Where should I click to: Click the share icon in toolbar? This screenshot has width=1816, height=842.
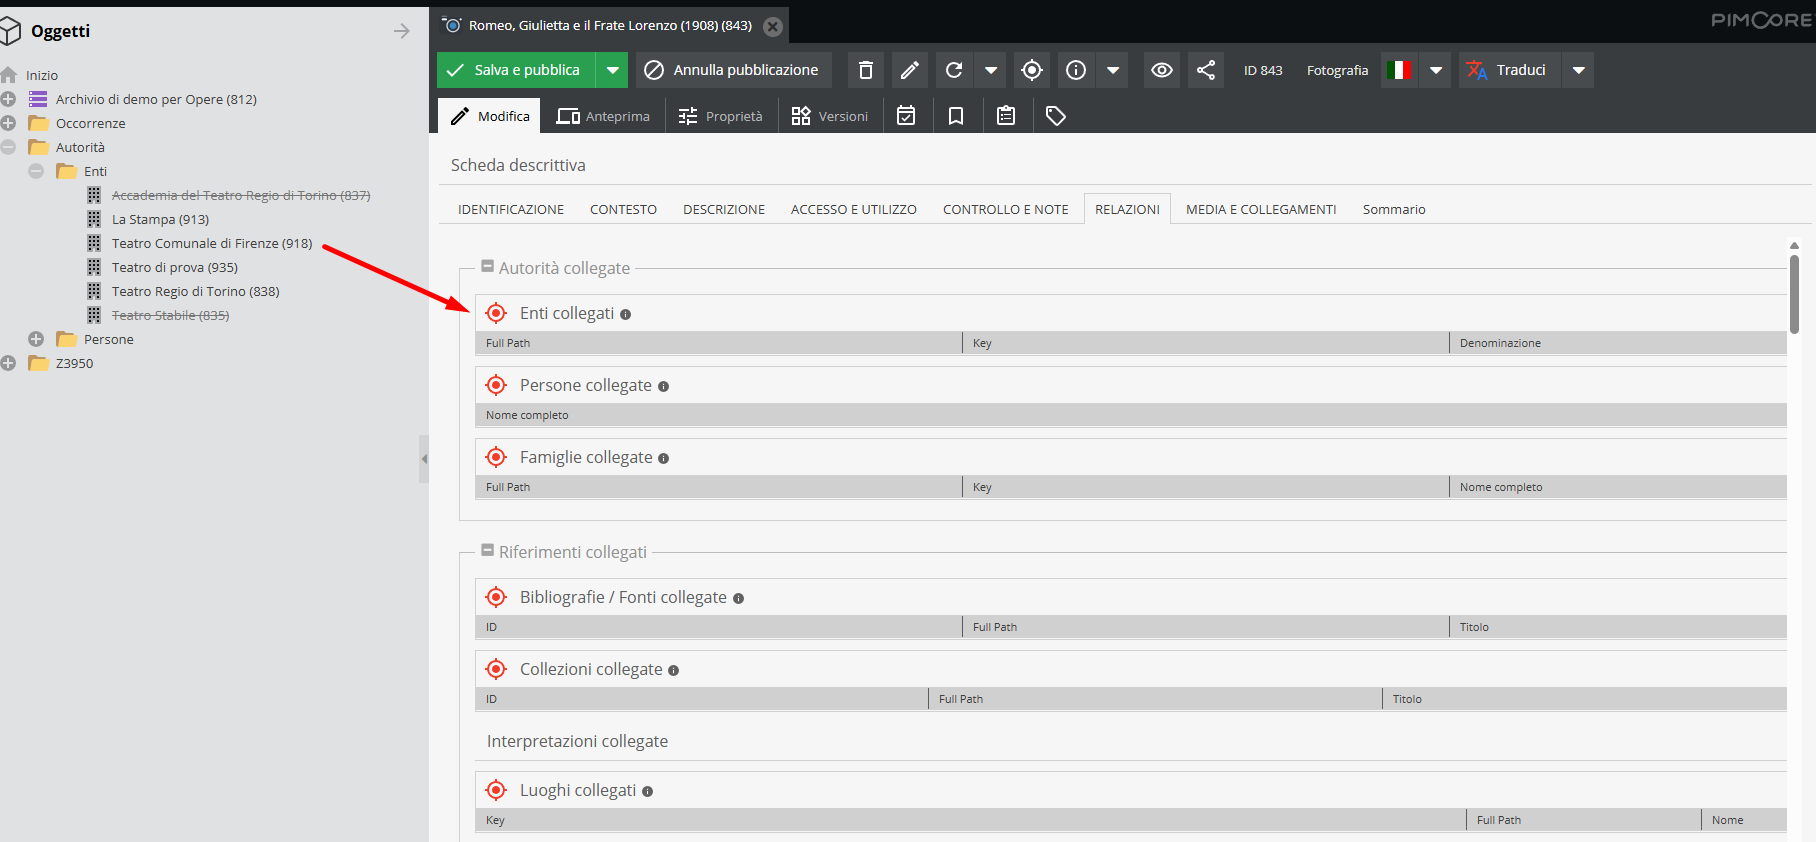click(1206, 70)
